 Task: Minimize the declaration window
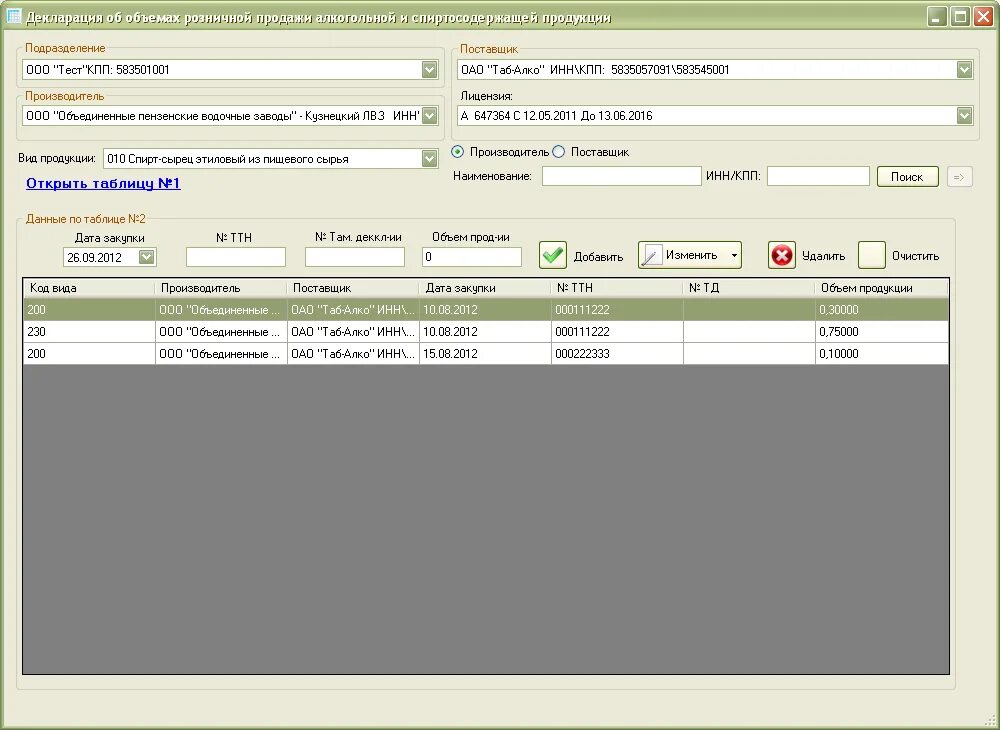937,16
